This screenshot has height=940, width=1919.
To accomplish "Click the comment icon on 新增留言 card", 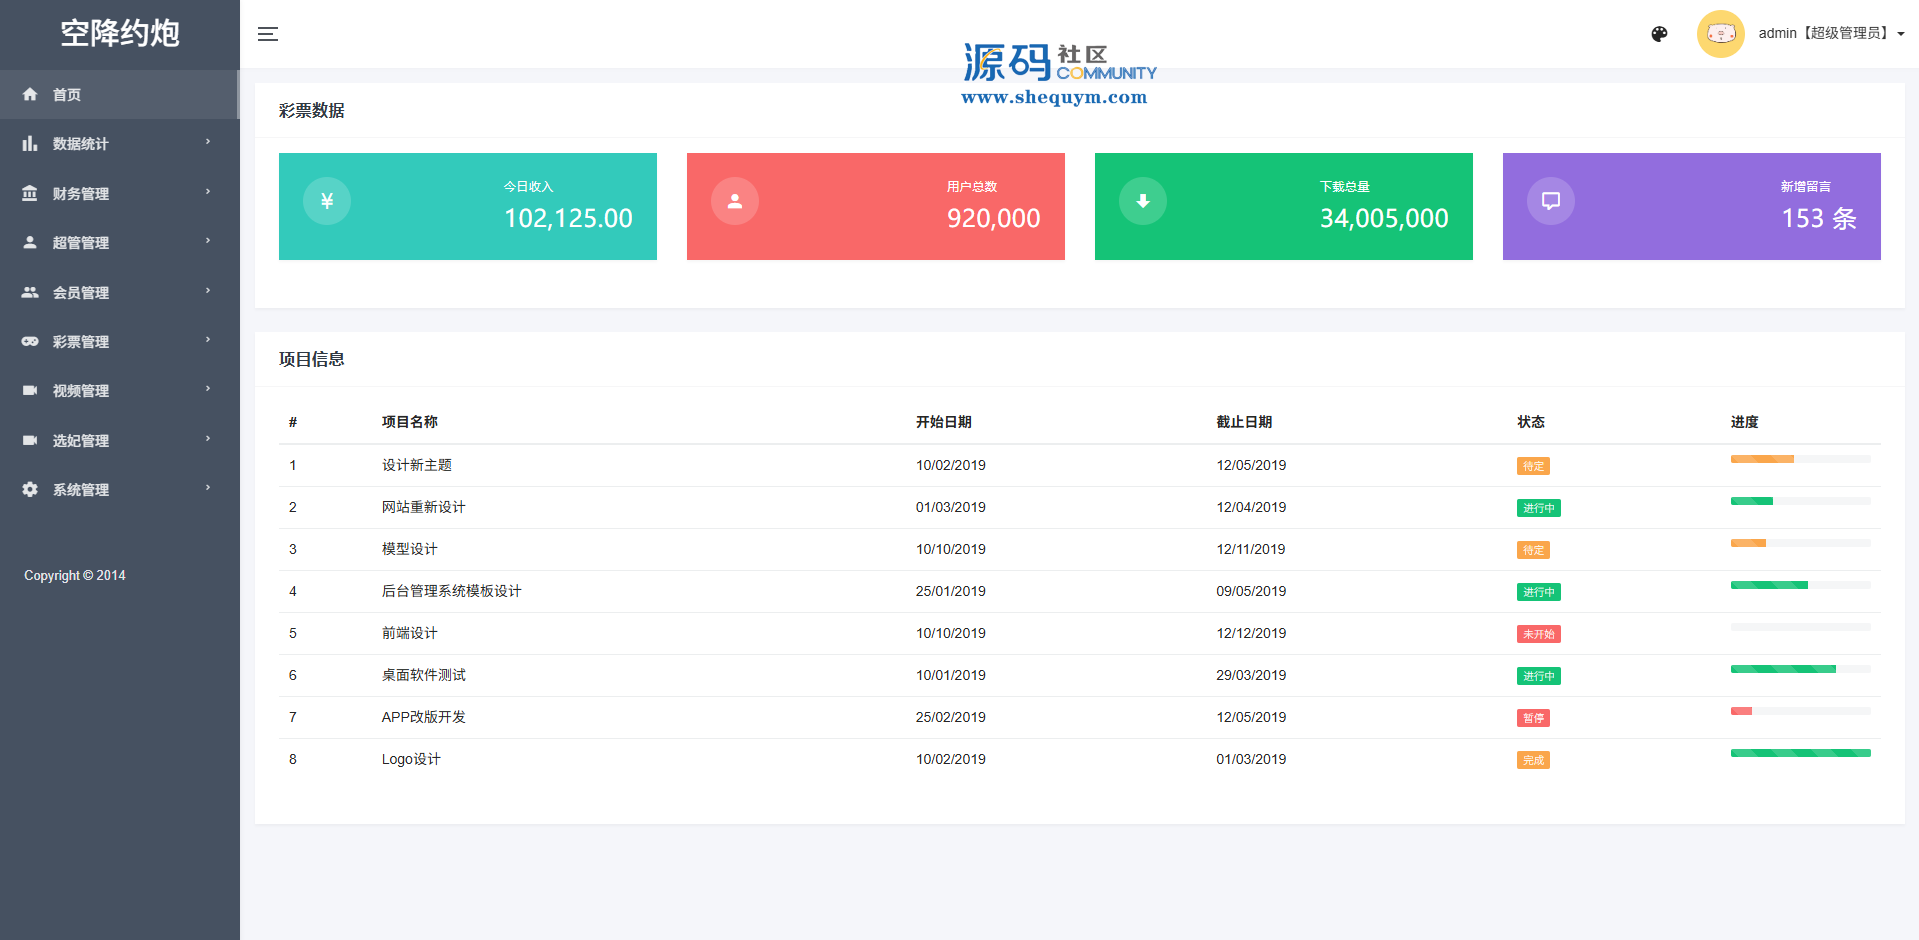I will 1551,201.
